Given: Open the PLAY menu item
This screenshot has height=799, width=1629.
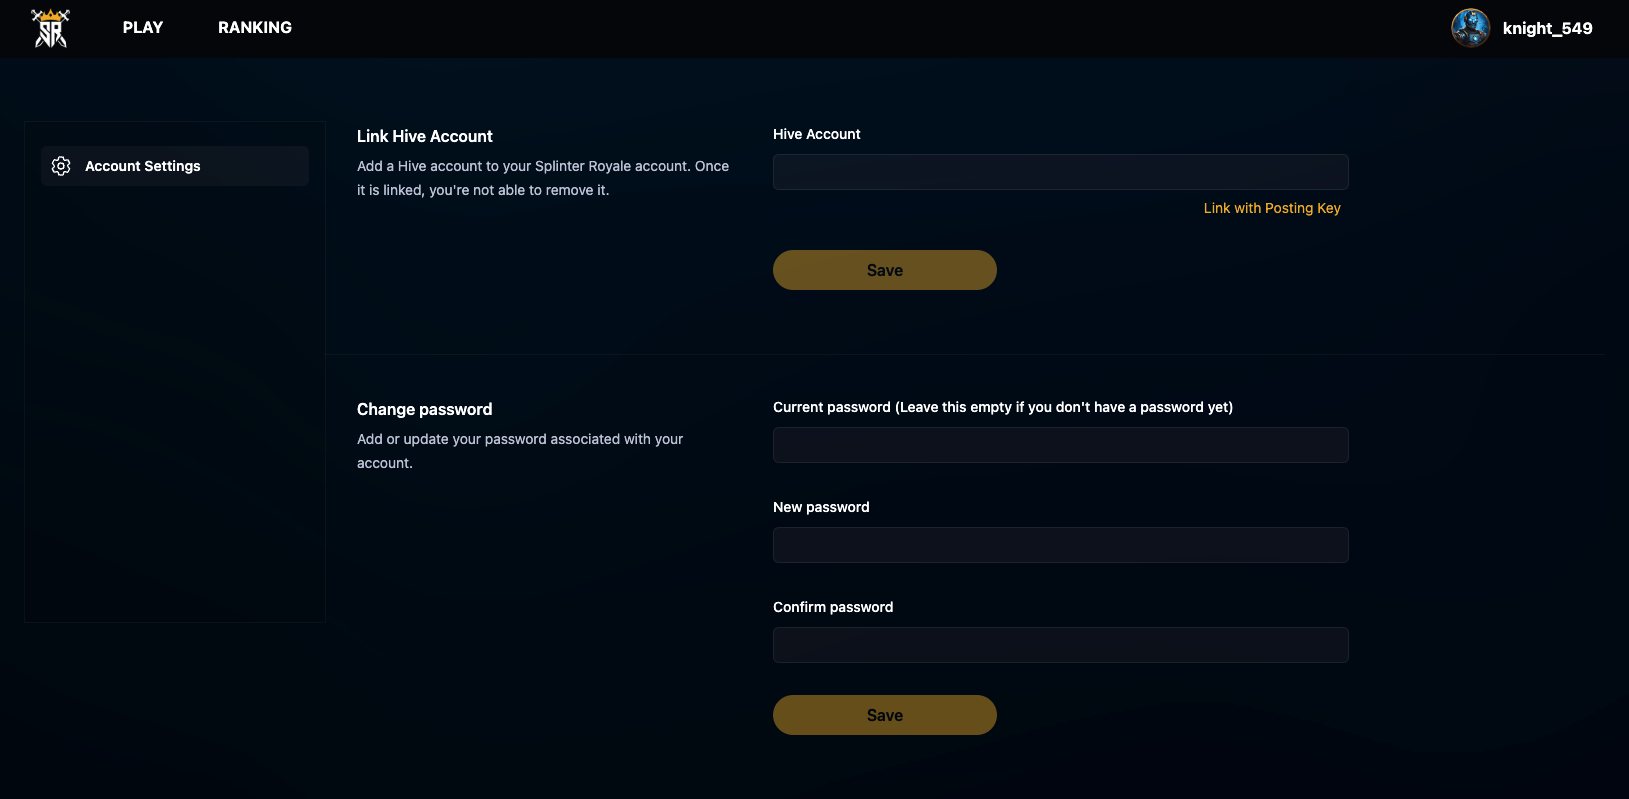Looking at the screenshot, I should (x=143, y=28).
